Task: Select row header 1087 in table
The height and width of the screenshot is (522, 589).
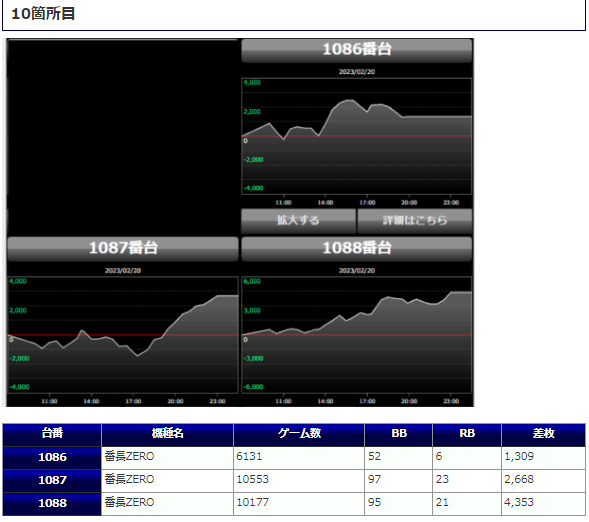Action: pyautogui.click(x=52, y=481)
